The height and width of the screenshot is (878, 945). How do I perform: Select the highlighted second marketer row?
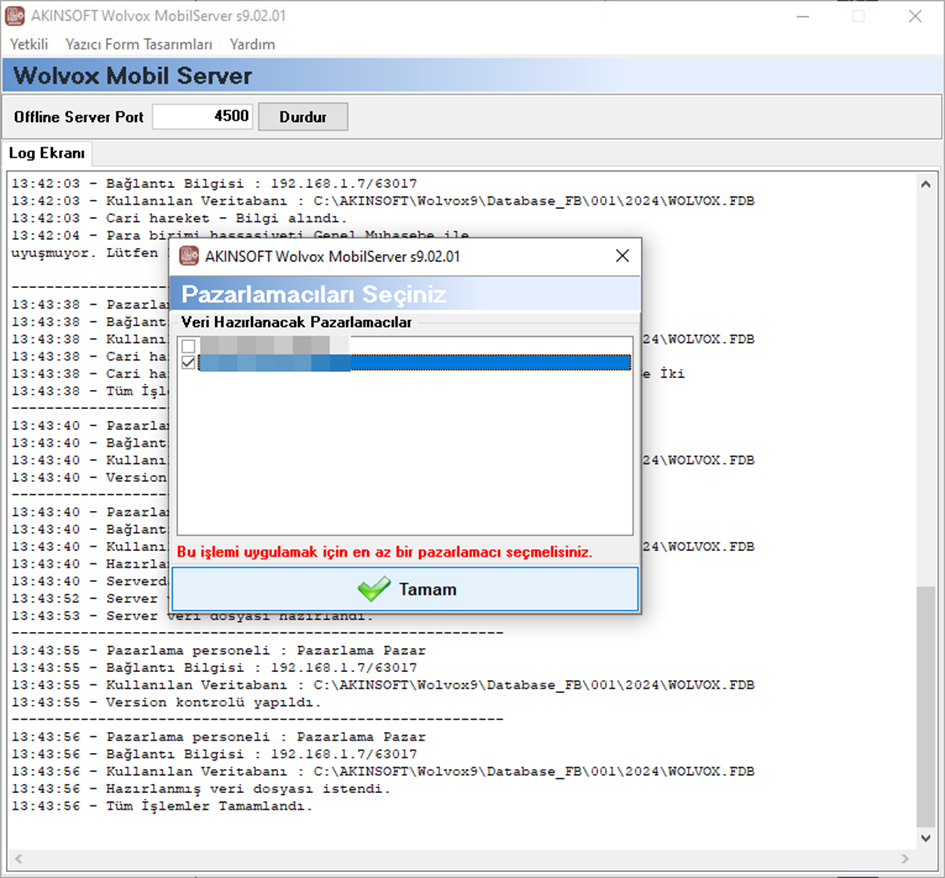[415, 363]
